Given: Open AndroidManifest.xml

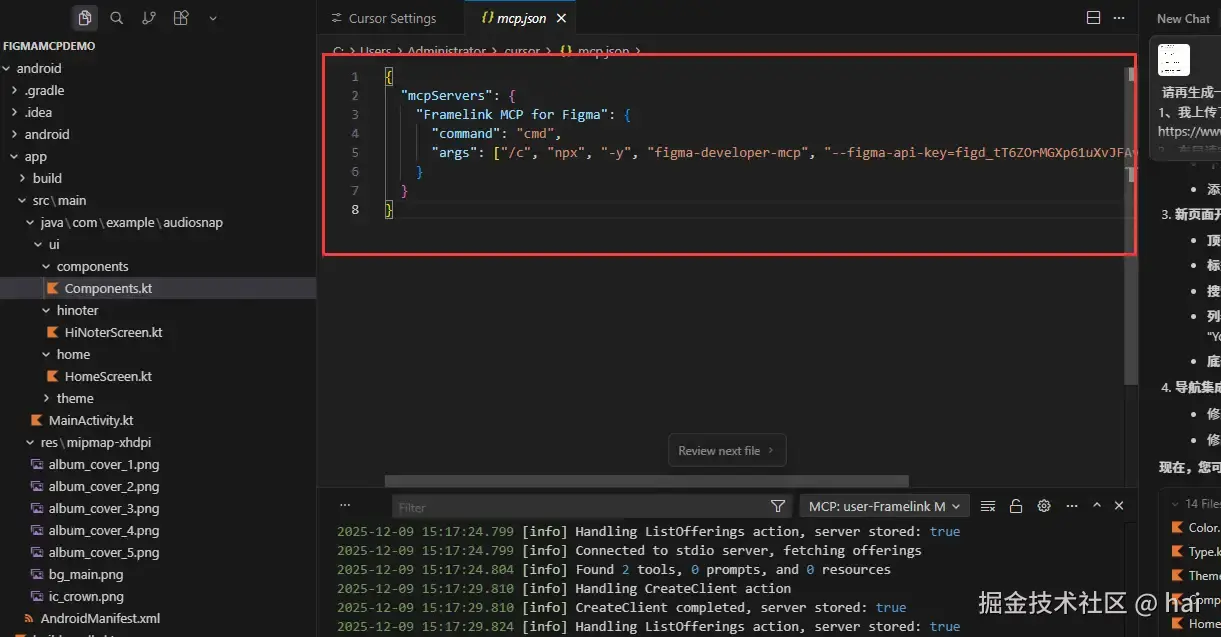Looking at the screenshot, I should tap(100, 618).
